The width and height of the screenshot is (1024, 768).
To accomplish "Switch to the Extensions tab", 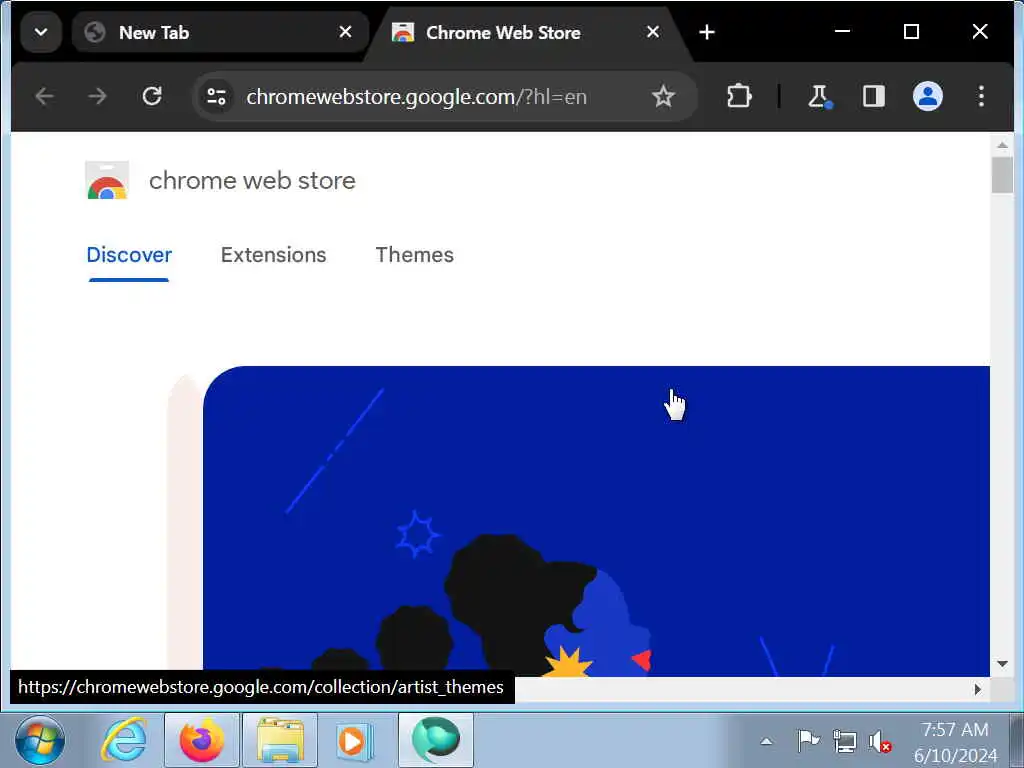I will (x=273, y=255).
